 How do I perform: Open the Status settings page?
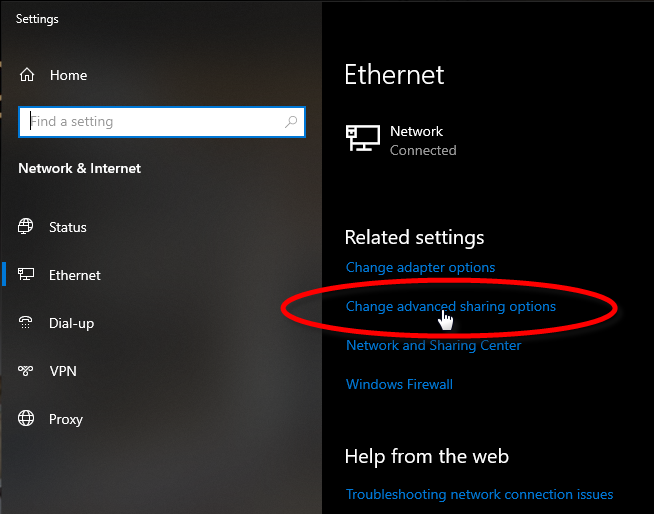pyautogui.click(x=68, y=227)
